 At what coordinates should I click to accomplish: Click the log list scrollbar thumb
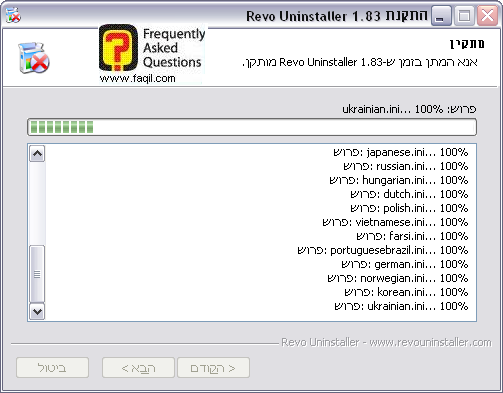37,274
